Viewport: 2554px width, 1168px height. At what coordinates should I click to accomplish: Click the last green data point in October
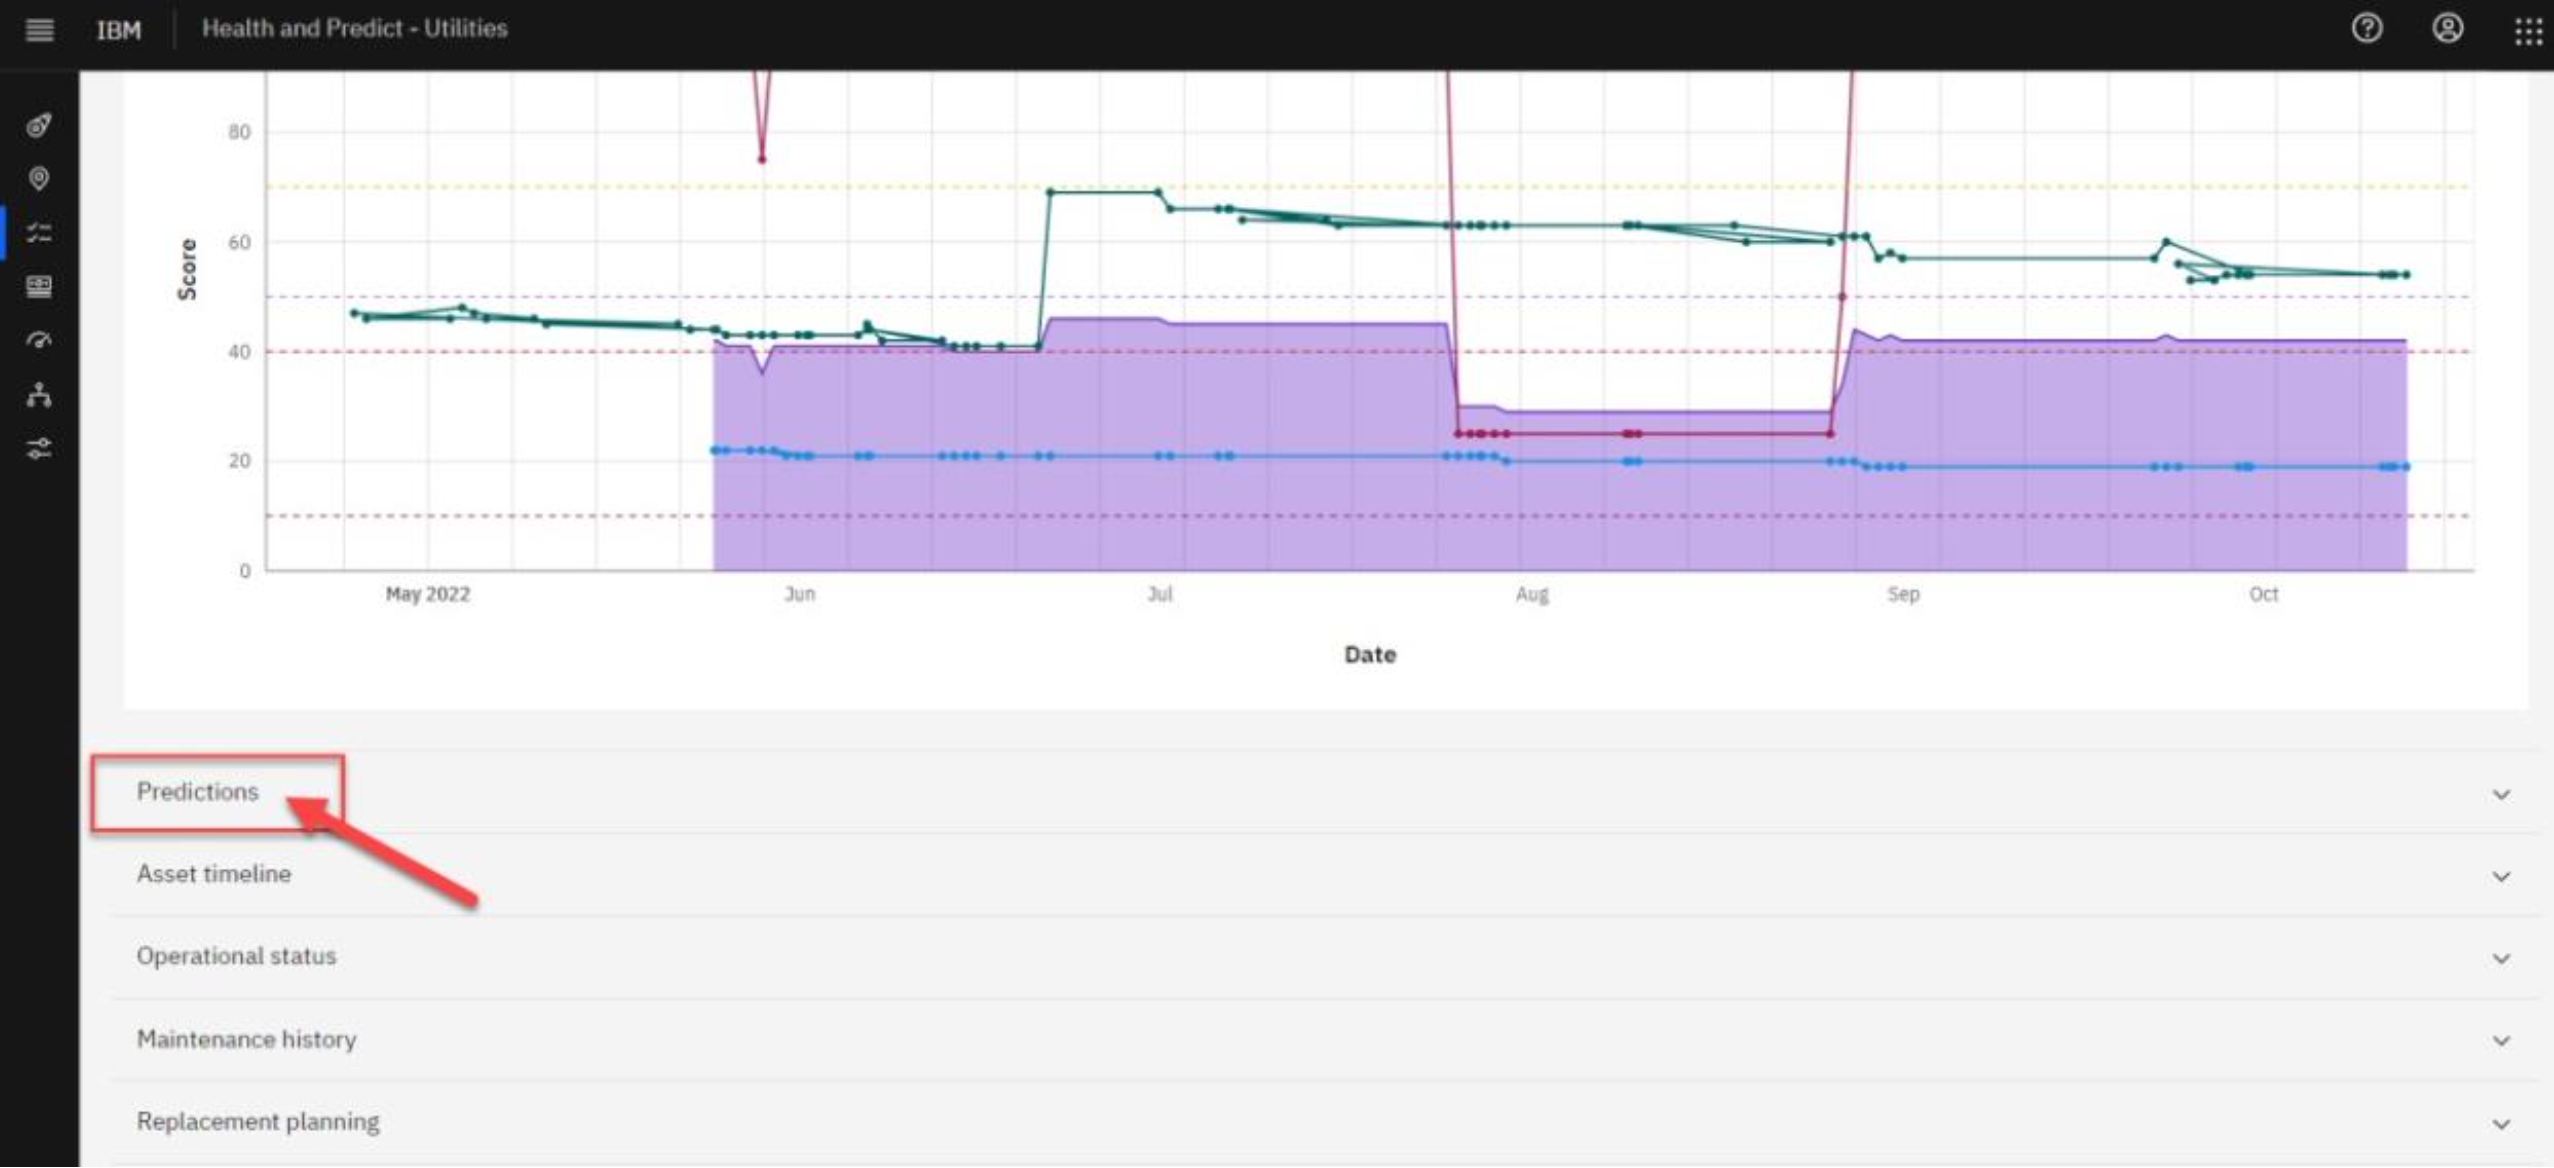2406,274
